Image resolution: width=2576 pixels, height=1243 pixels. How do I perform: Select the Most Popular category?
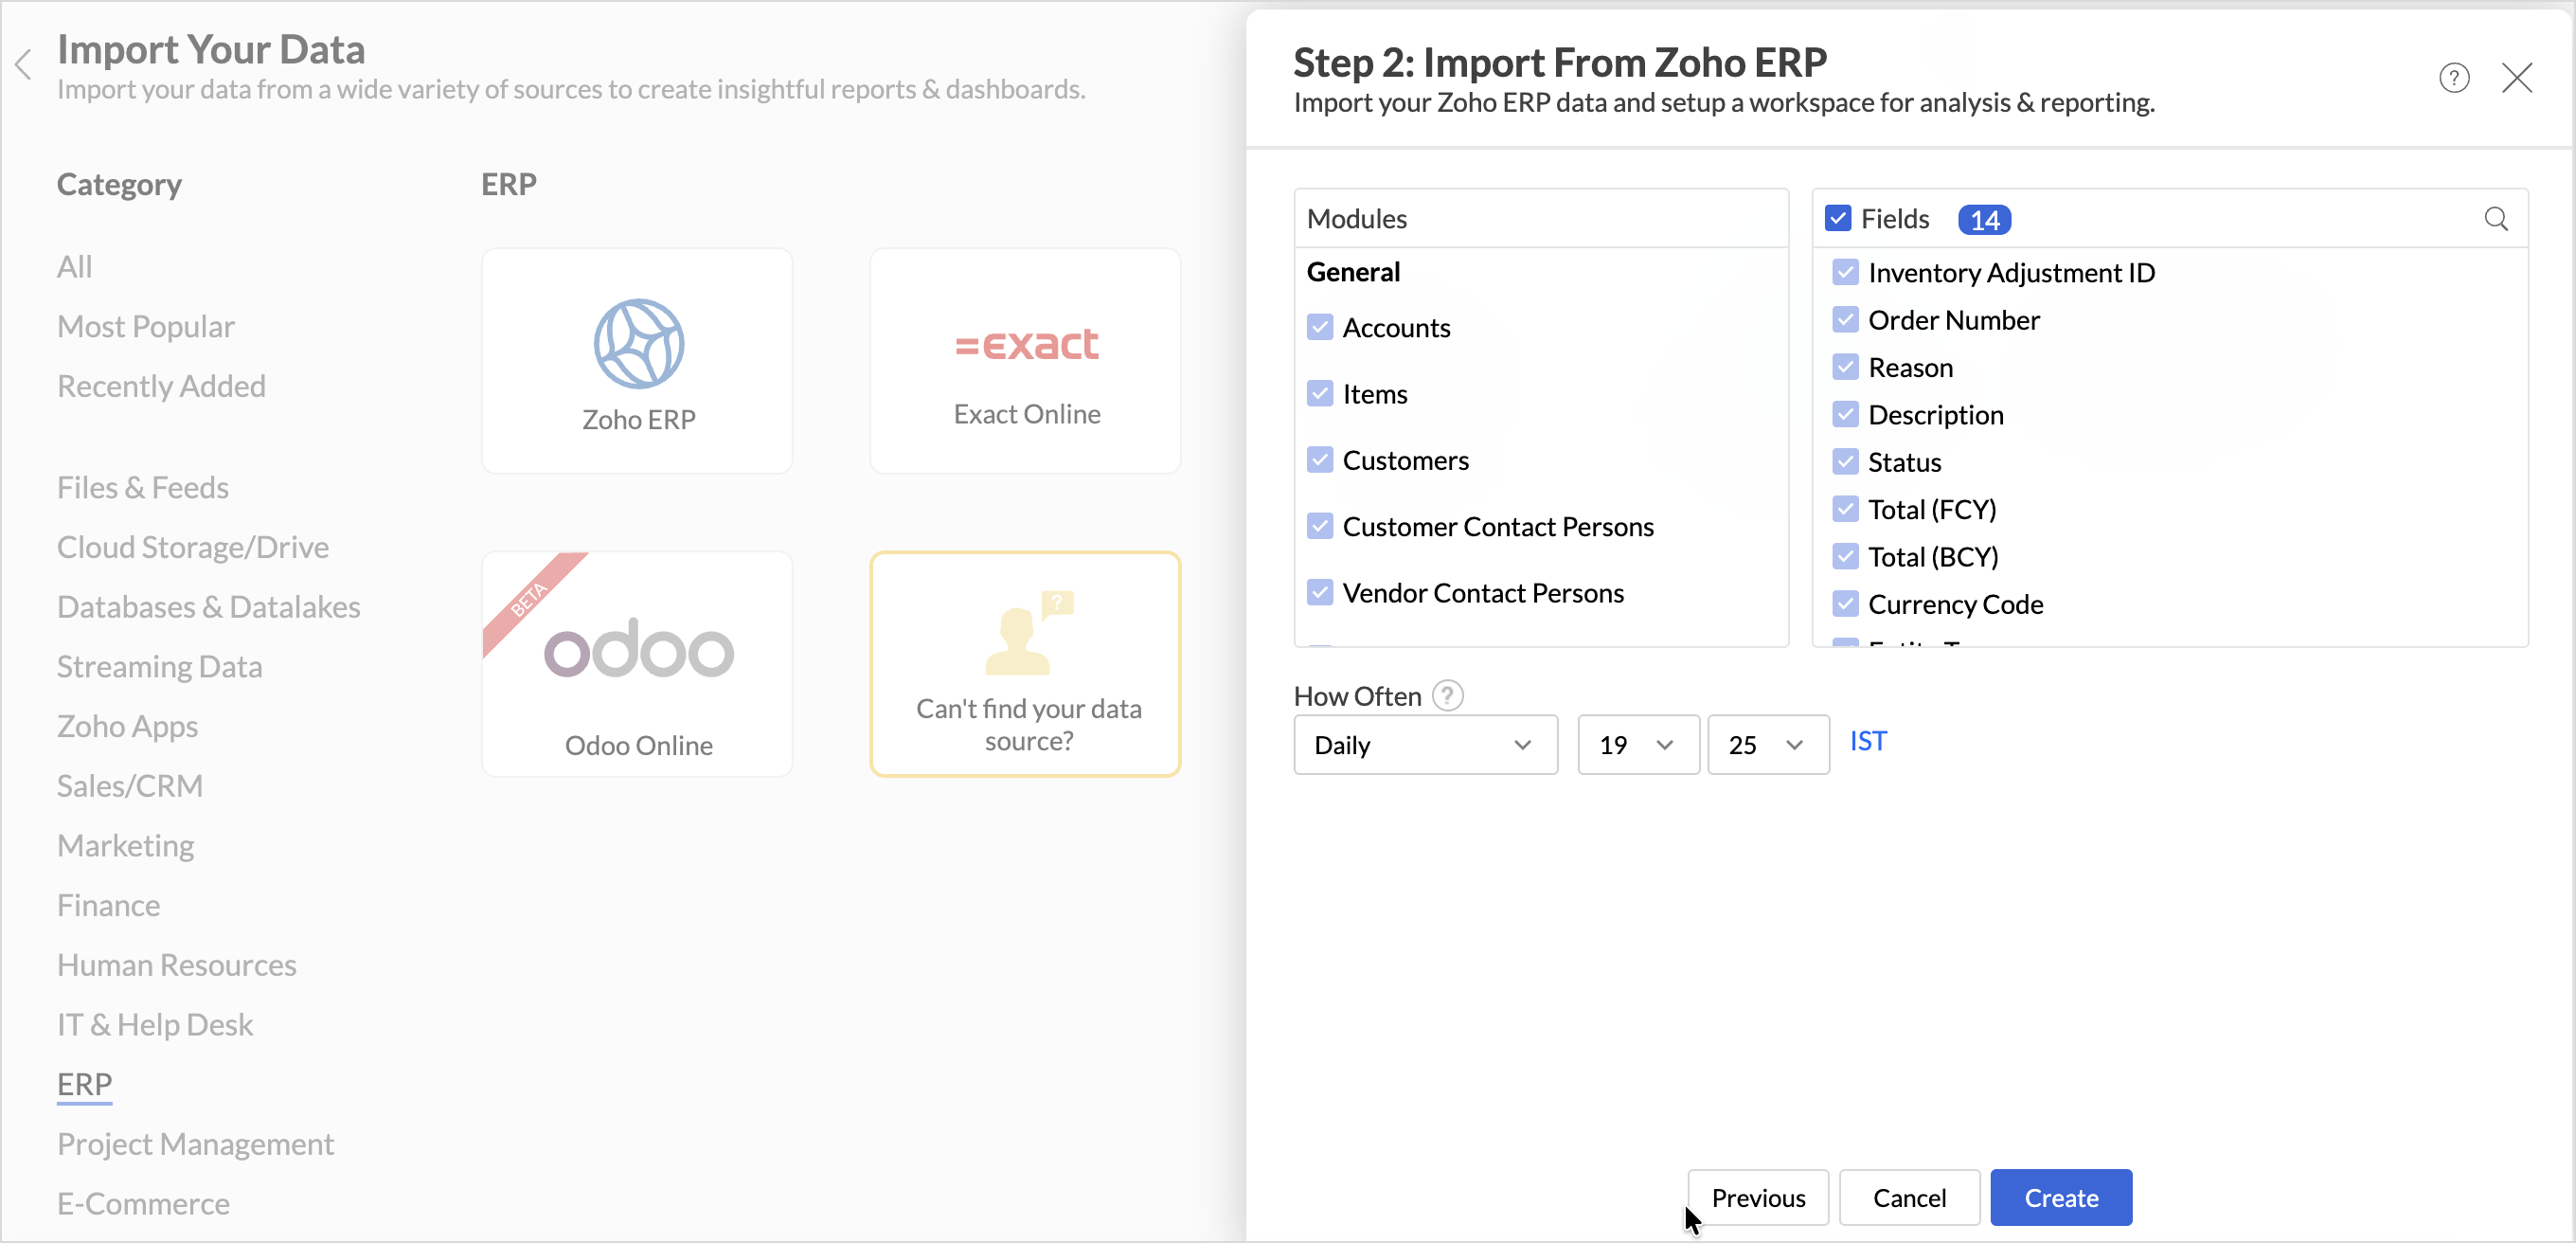point(146,327)
